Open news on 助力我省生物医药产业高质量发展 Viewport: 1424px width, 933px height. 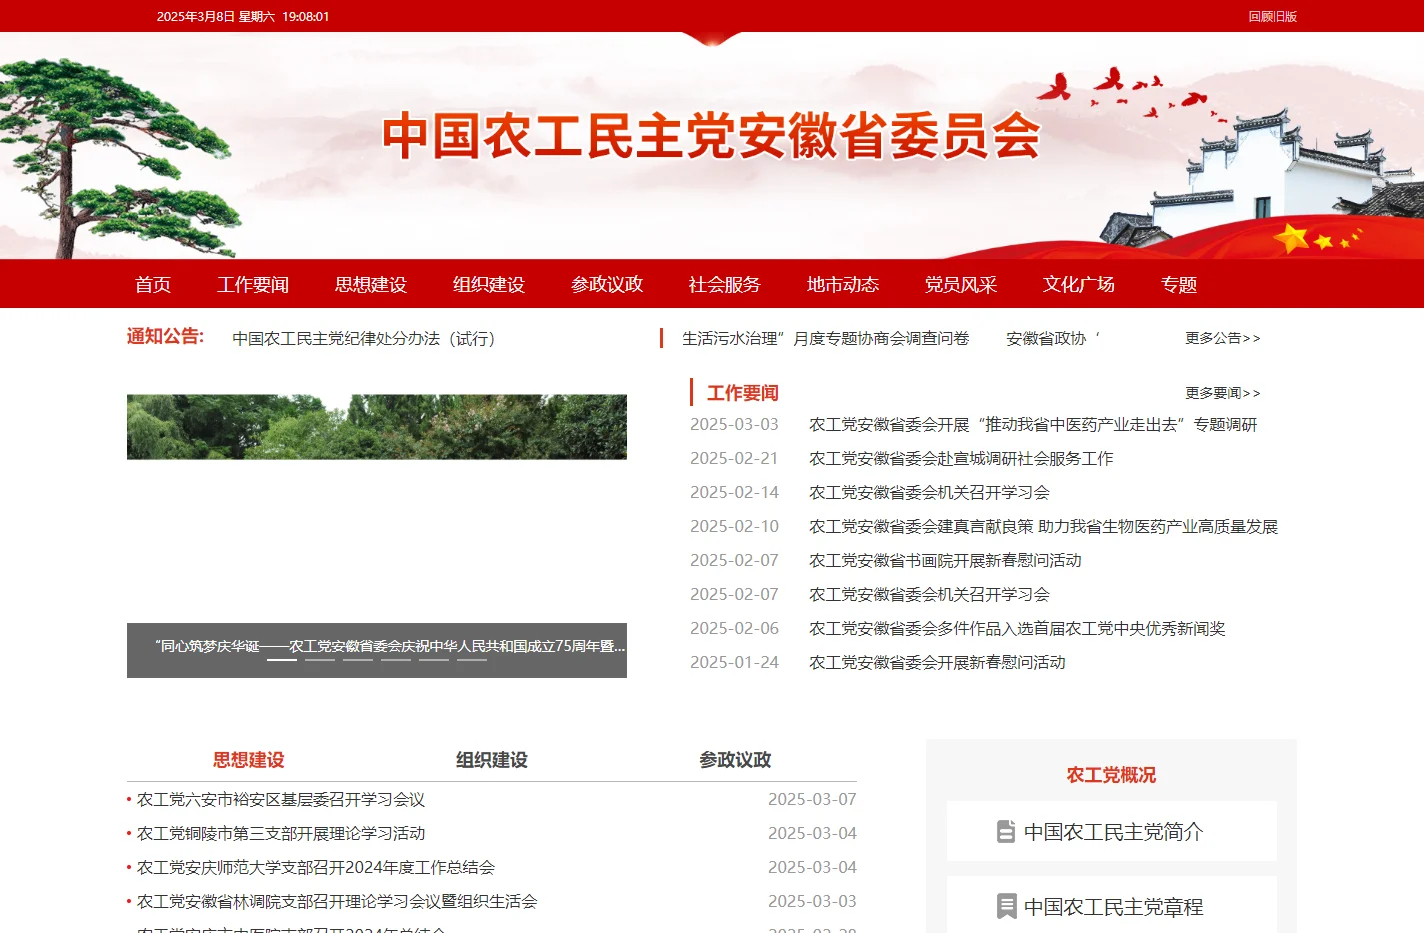(1043, 527)
